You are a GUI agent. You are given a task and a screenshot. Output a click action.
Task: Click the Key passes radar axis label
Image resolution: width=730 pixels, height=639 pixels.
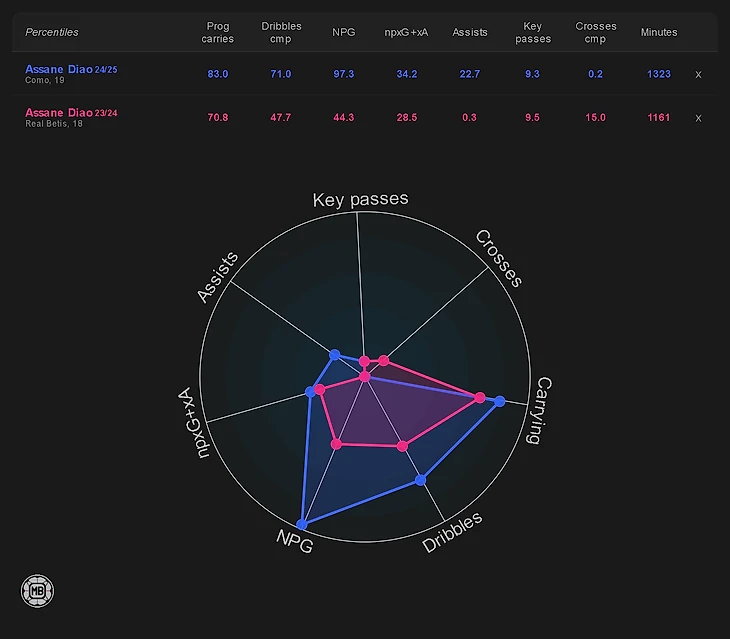tap(360, 199)
